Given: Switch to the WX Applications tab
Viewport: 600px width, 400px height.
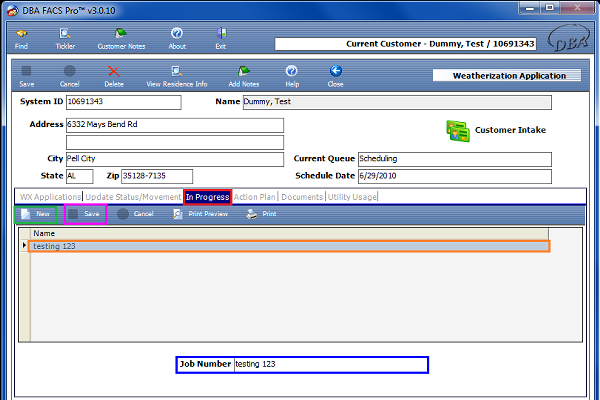Looking at the screenshot, I should click(x=50, y=197).
